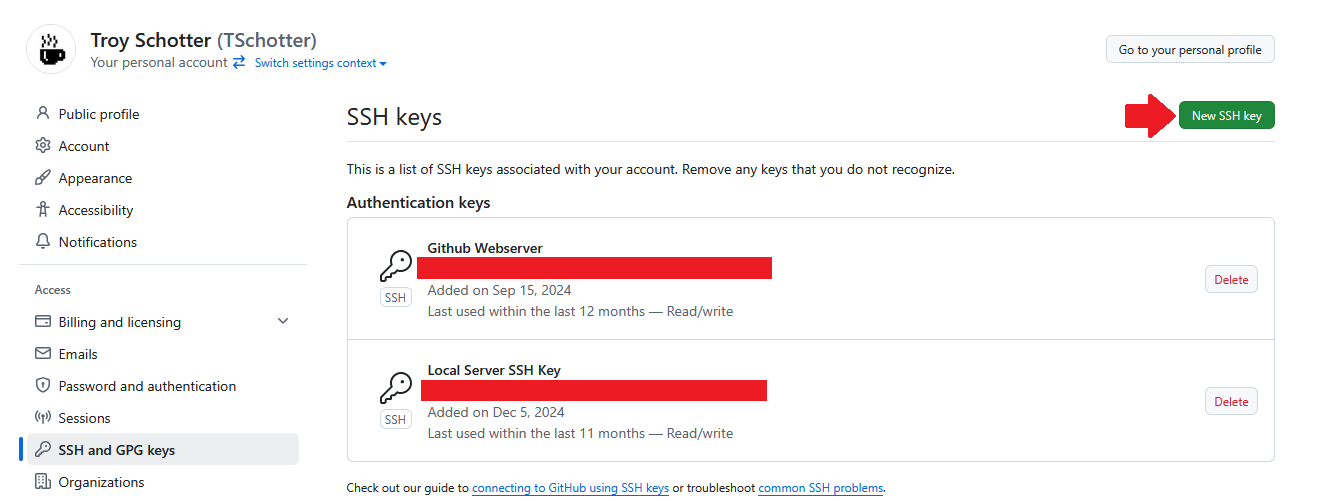Viewport: 1337px width, 501px height.
Task: Open connecting to GitHub using SSH keys link
Action: point(570,488)
